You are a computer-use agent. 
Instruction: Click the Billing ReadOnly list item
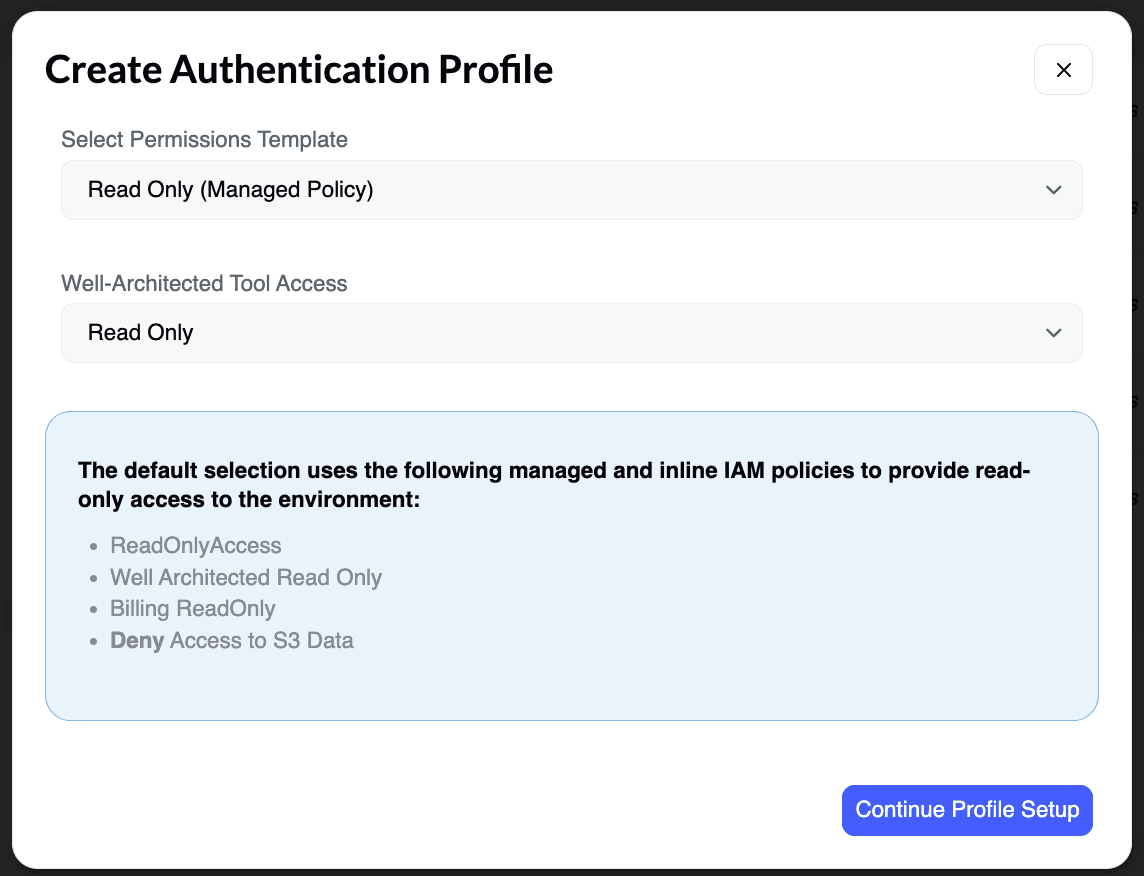pos(193,608)
